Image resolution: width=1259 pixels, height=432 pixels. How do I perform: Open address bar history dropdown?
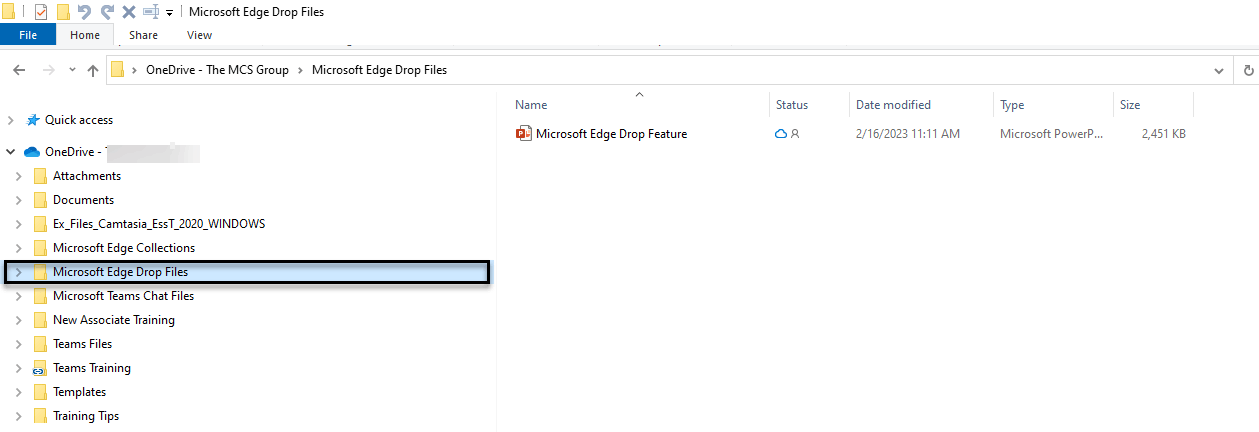[x=1218, y=70]
